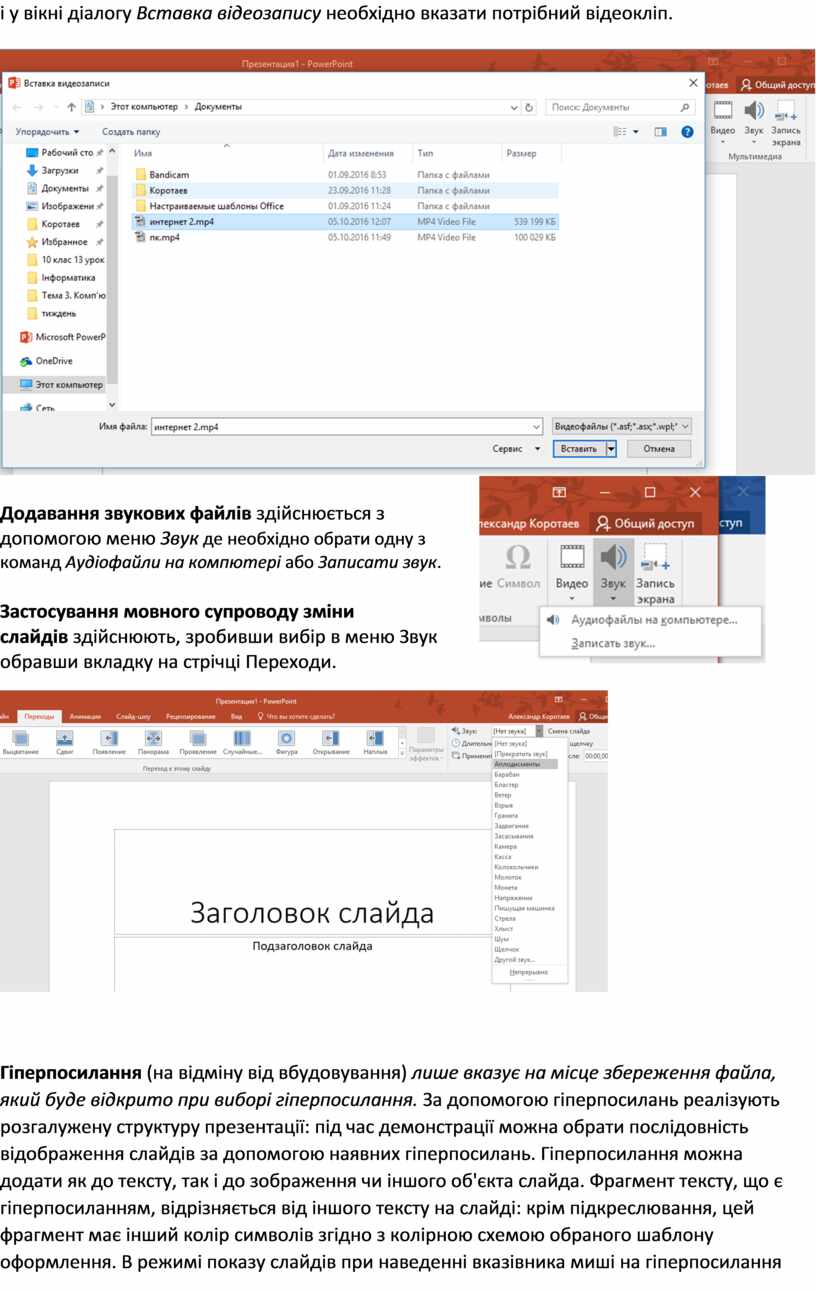
Task: Click the navigation pane vertical scrollbar
Action: click(112, 277)
